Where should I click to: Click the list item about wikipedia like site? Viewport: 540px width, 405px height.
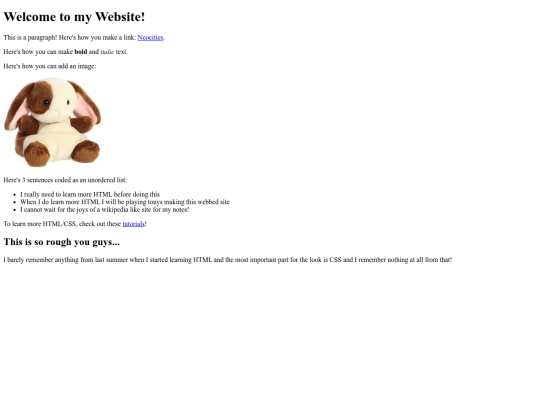(x=104, y=209)
